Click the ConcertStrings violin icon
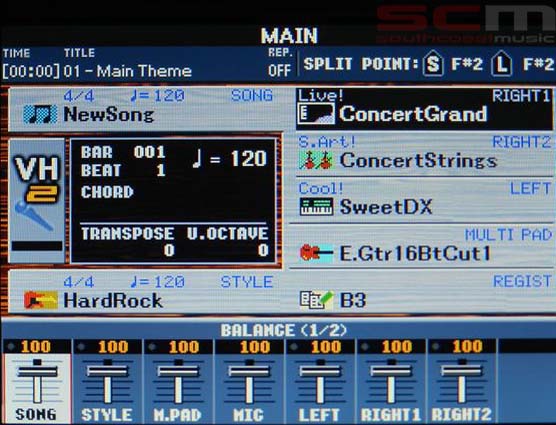The height and width of the screenshot is (425, 556). 316,160
